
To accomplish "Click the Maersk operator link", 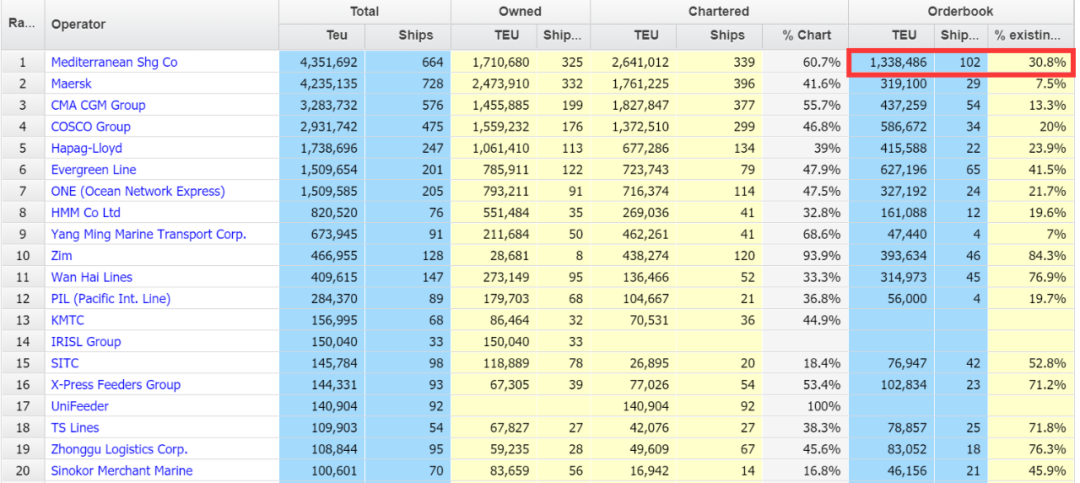I will click(71, 84).
